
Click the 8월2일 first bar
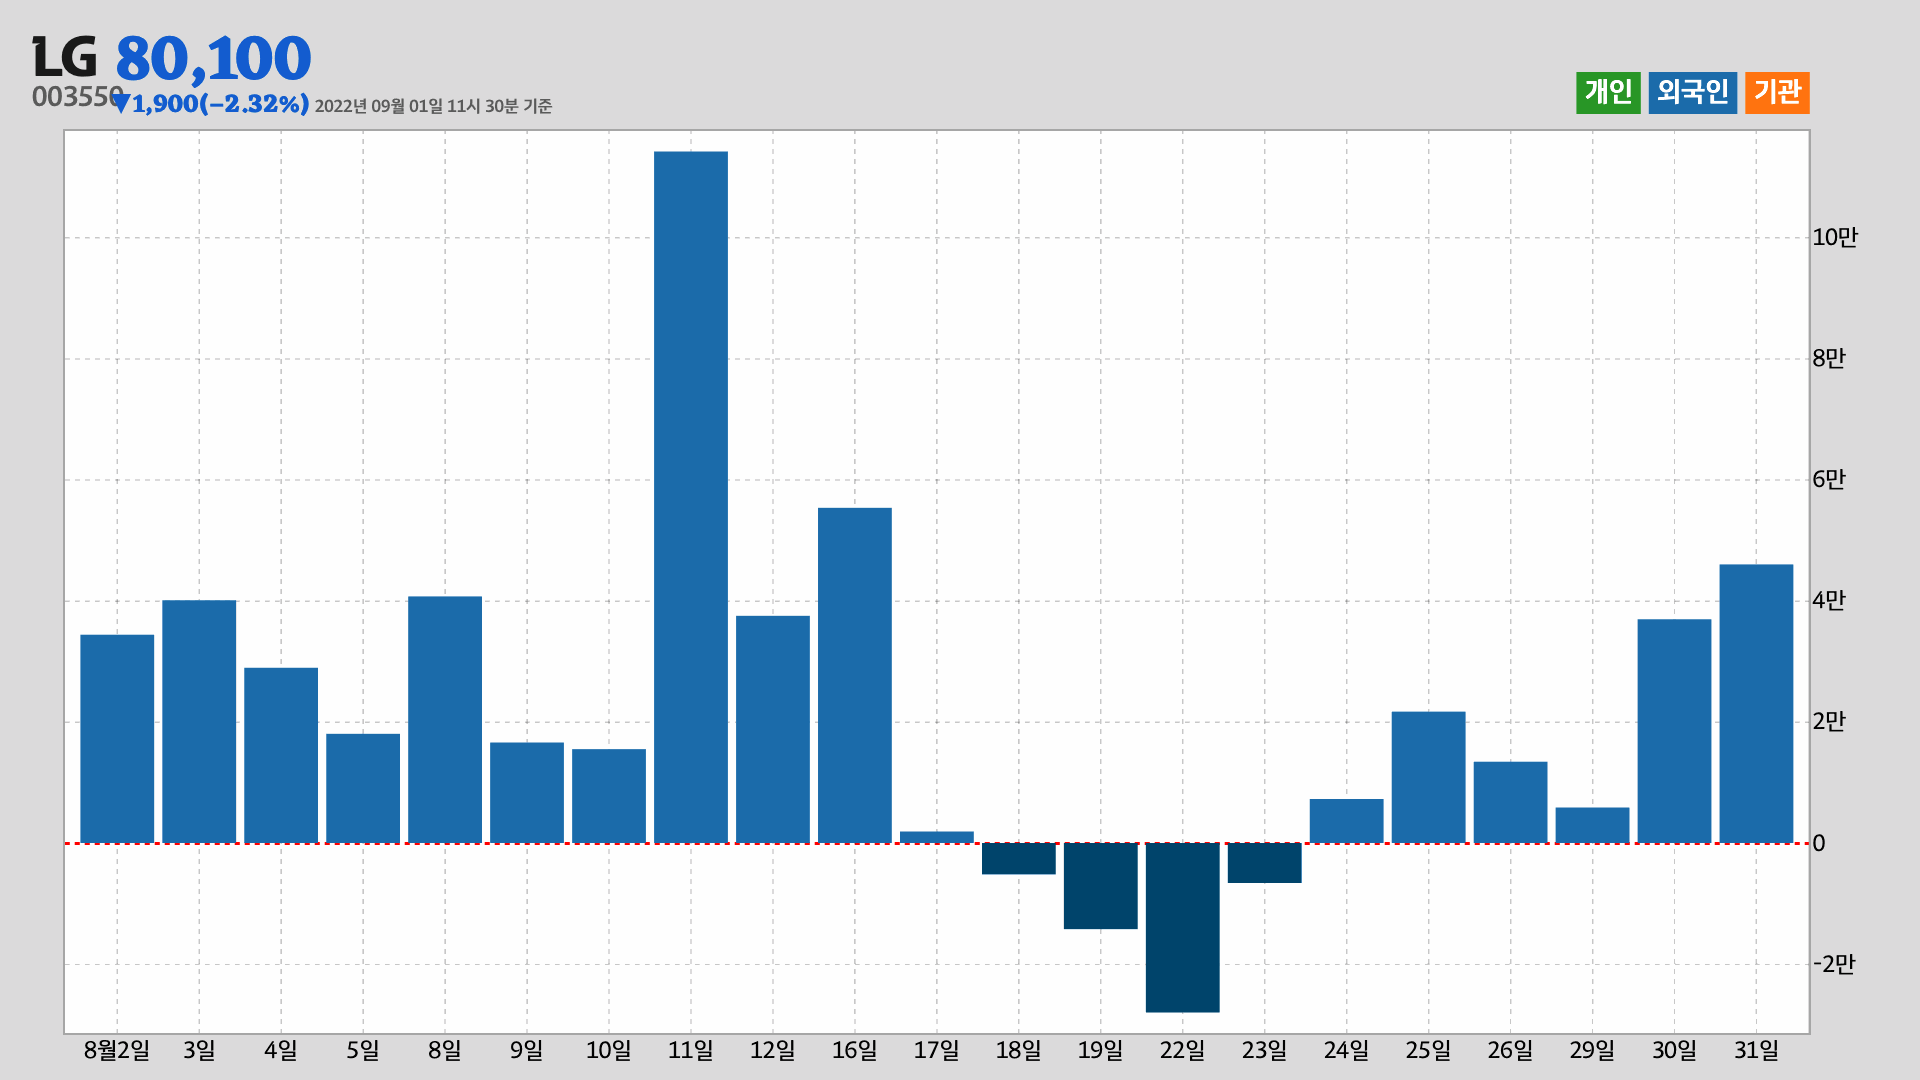117,738
